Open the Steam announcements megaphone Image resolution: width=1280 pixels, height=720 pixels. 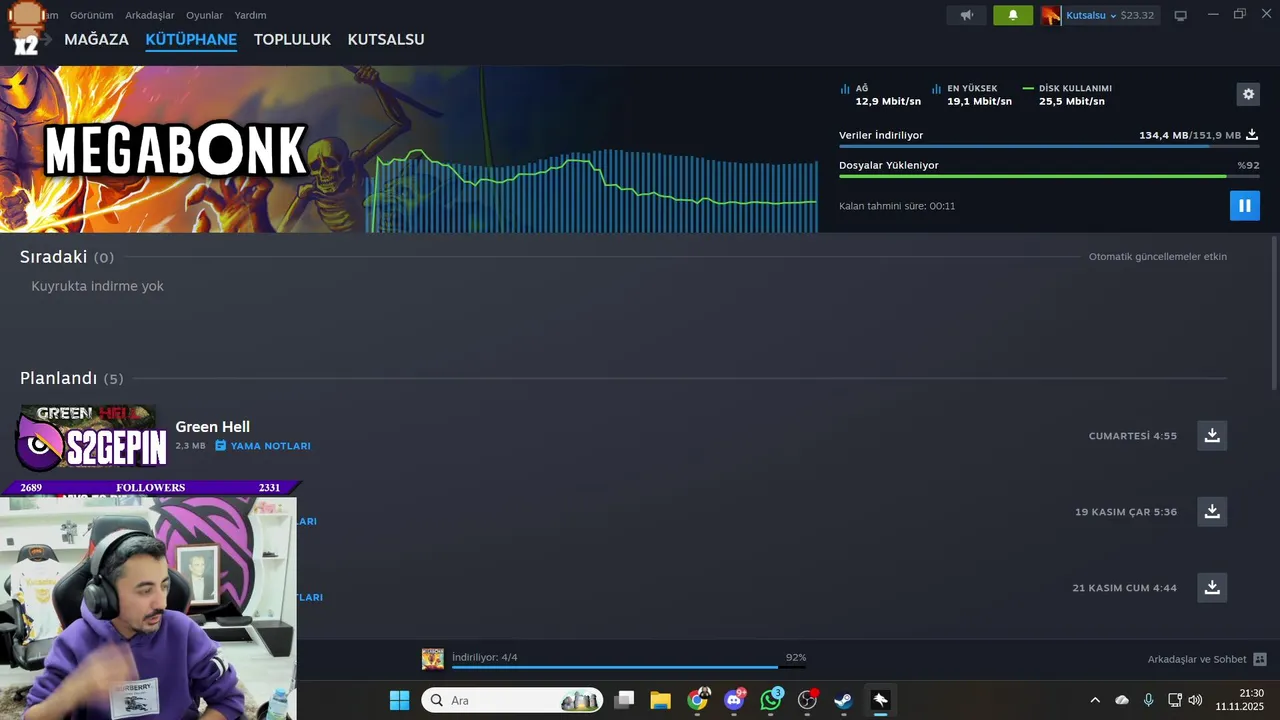[x=967, y=15]
